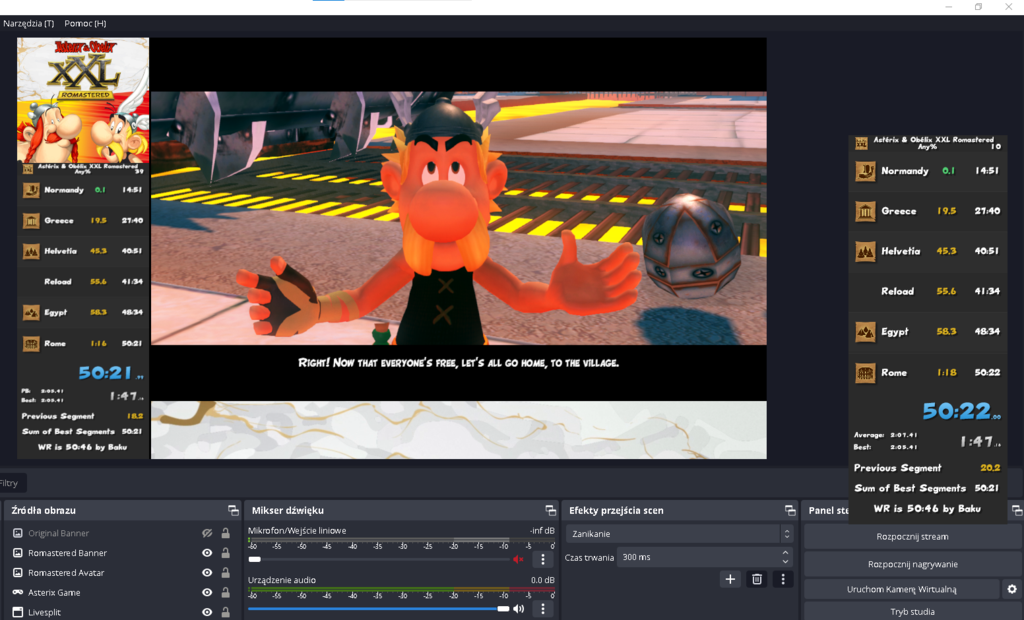
Task: Open Urządzenie audio three-dot options menu
Action: [x=543, y=609]
